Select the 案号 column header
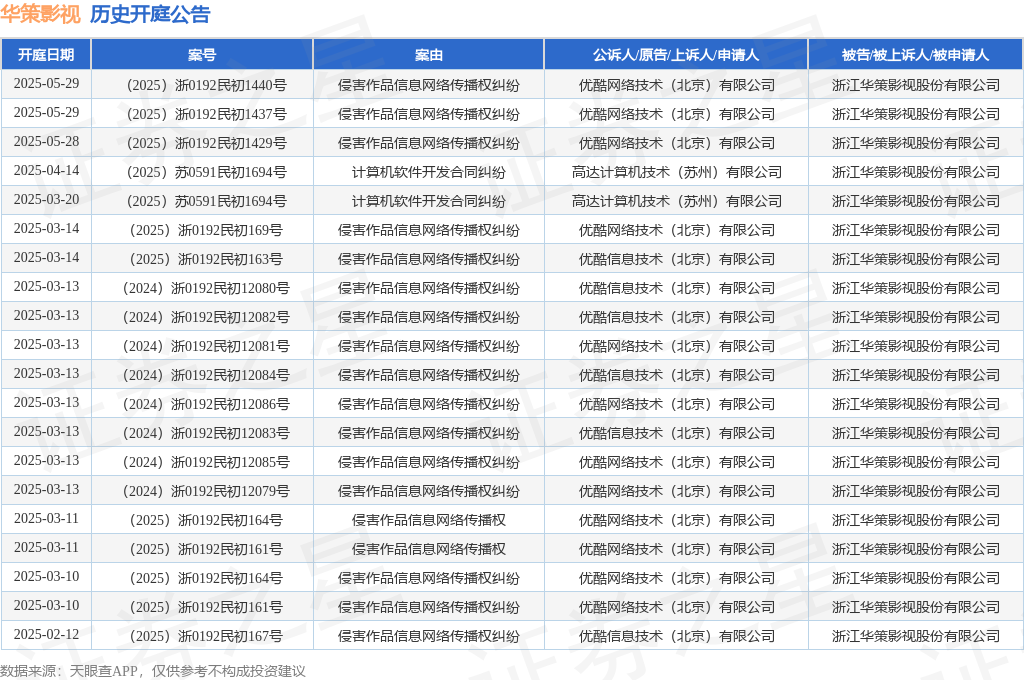 (x=202, y=55)
